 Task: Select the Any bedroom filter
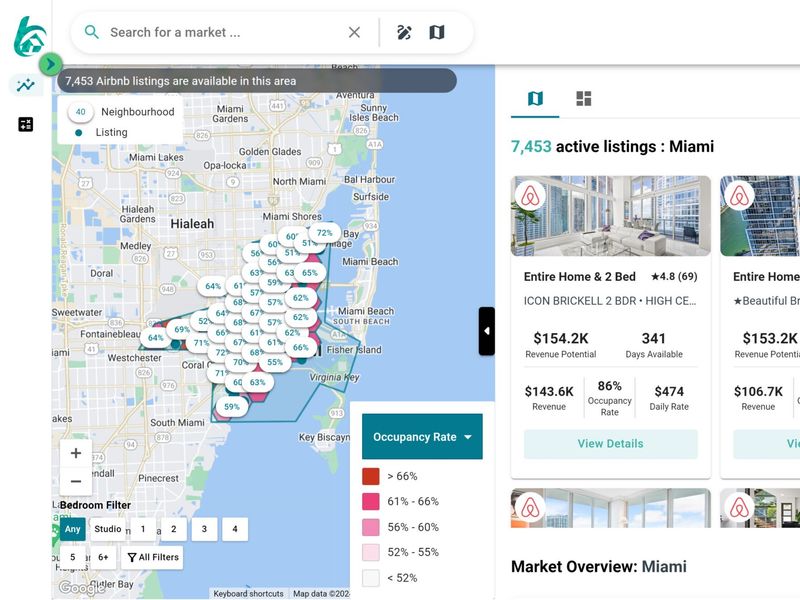click(x=72, y=529)
